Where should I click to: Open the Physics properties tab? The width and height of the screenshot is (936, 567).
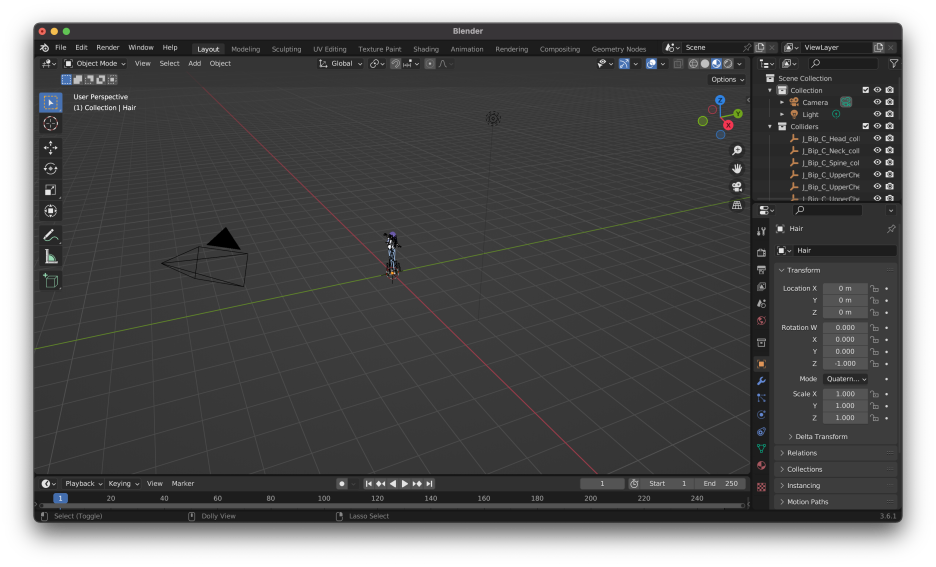coord(761,414)
